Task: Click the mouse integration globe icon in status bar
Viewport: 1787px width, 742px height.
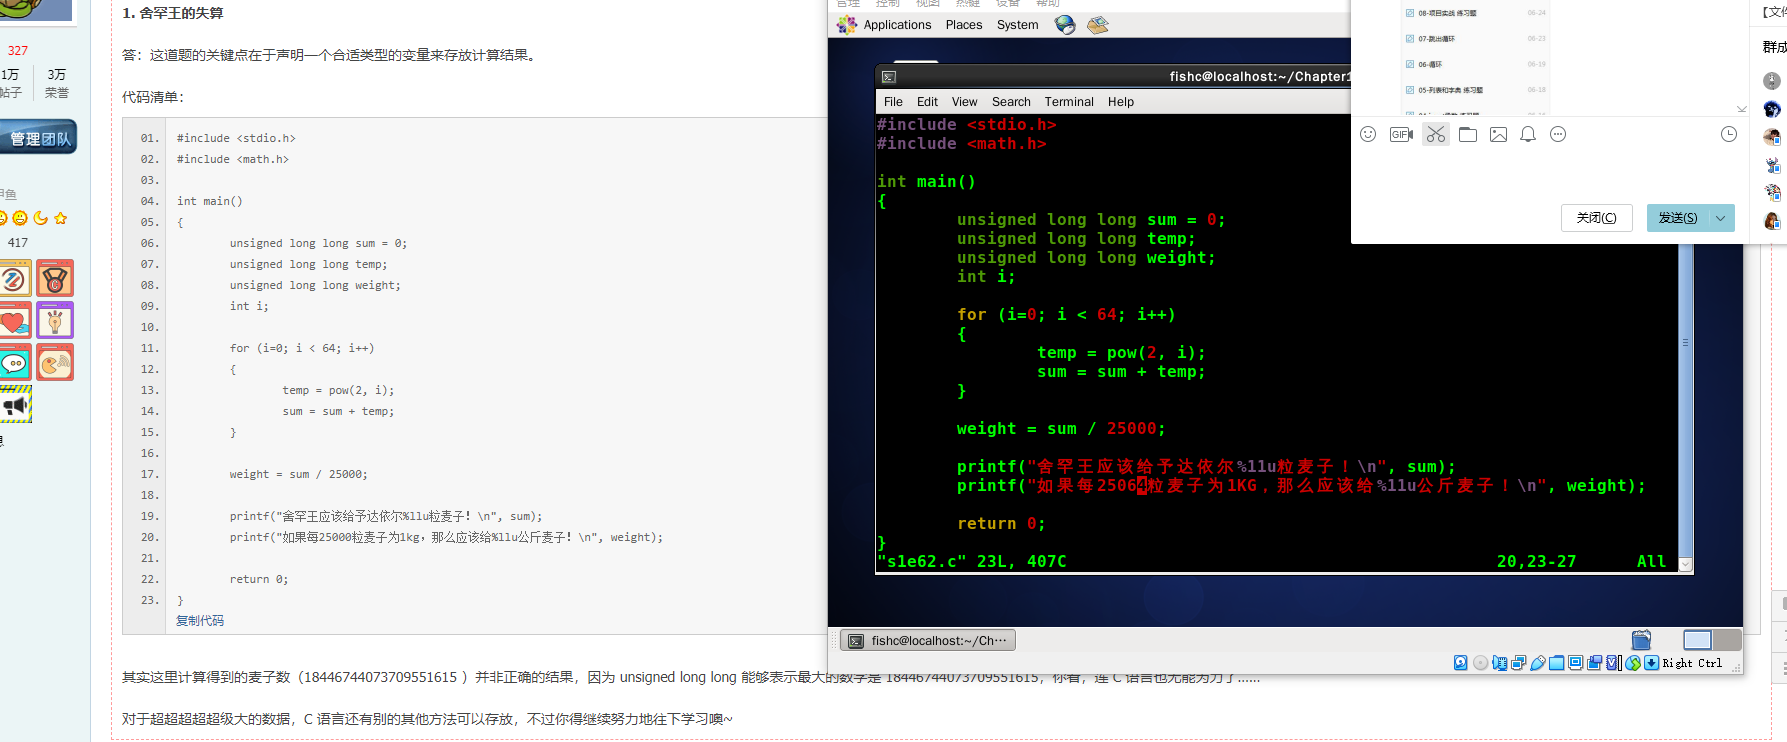Action: click(1633, 663)
